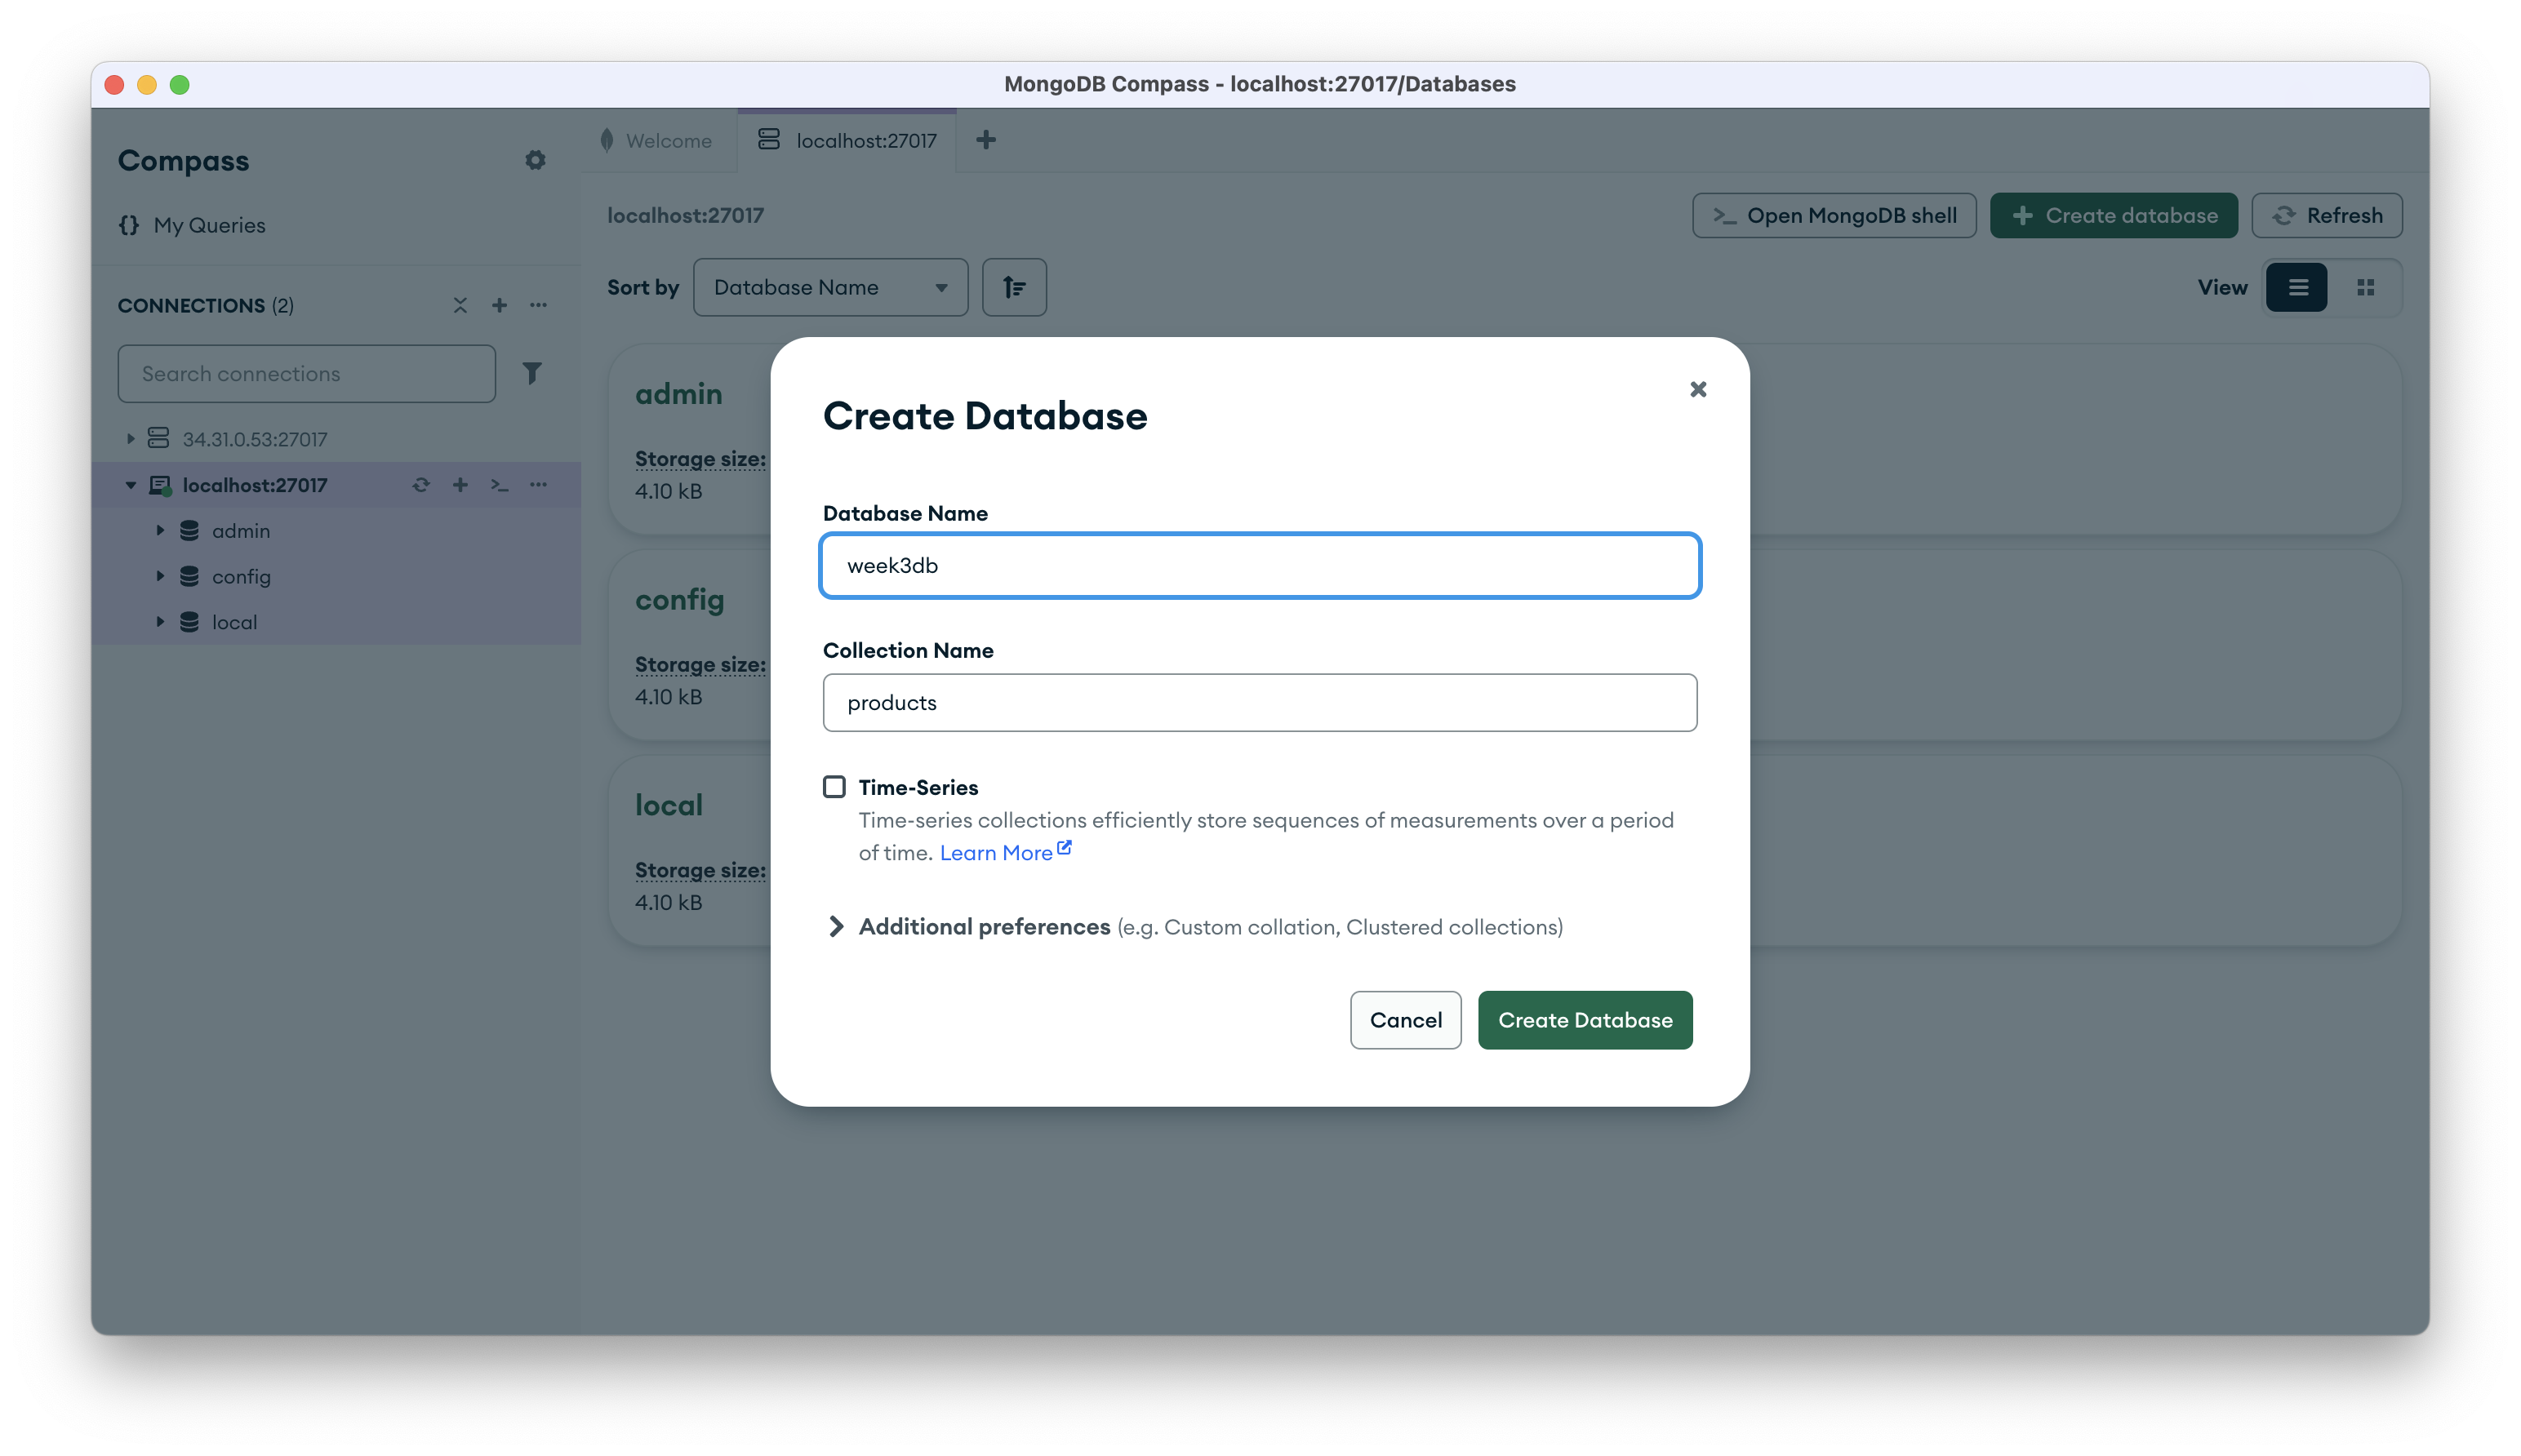Viewport: 2521px width, 1456px height.
Task: Add new connection plus icon
Action: click(x=499, y=305)
